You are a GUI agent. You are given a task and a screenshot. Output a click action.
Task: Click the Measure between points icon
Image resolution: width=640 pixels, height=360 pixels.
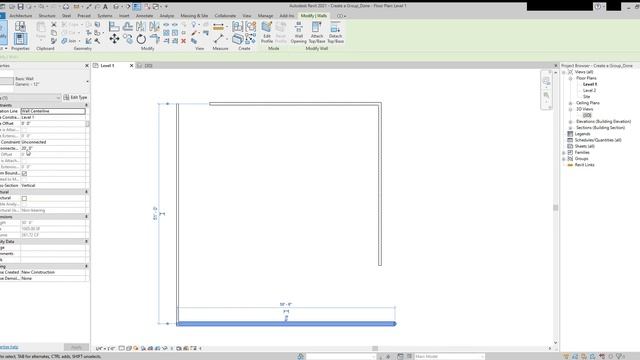coord(218,27)
